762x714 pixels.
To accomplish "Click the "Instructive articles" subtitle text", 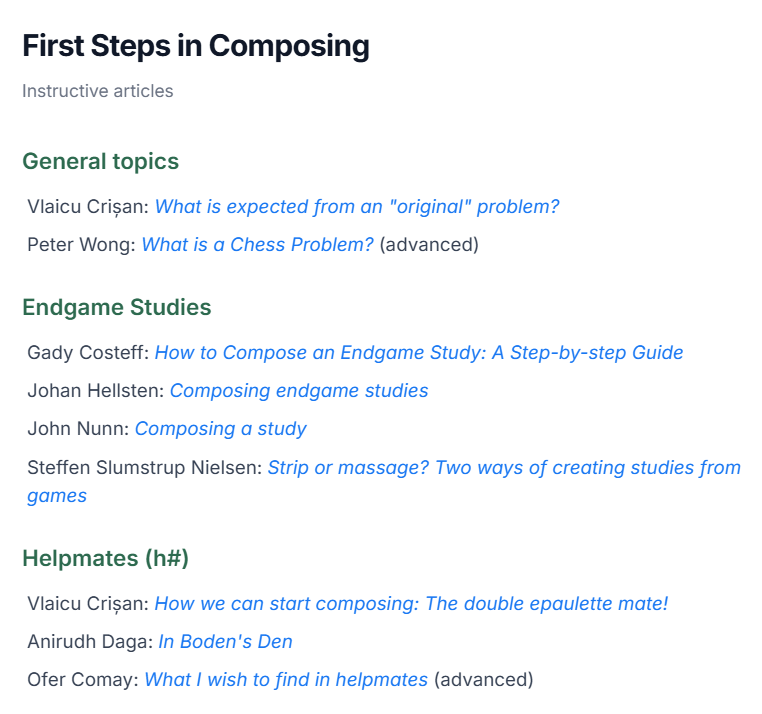I will 98,91.
